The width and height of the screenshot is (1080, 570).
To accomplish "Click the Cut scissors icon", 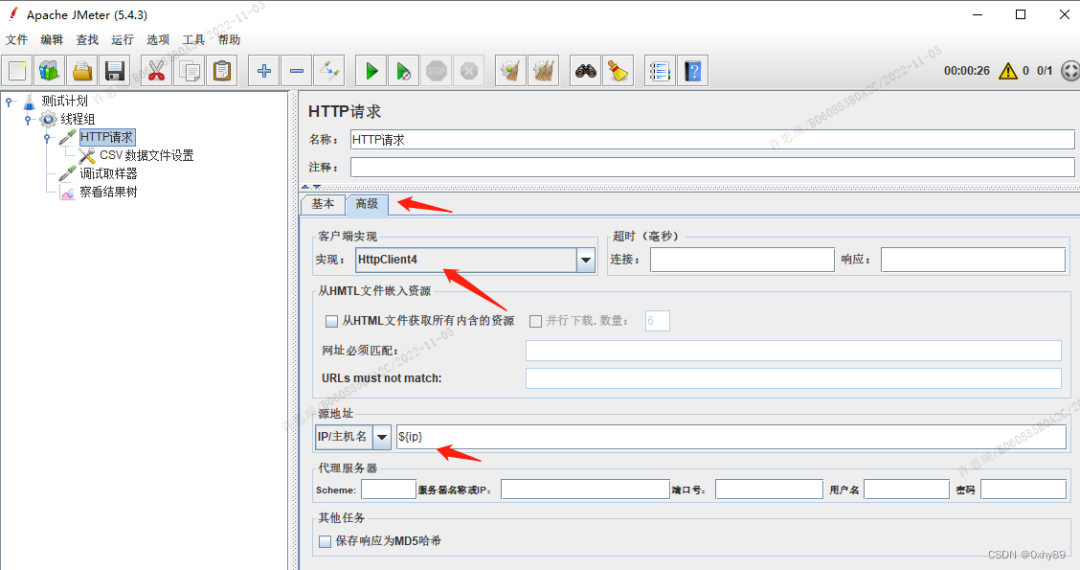I will click(x=156, y=71).
